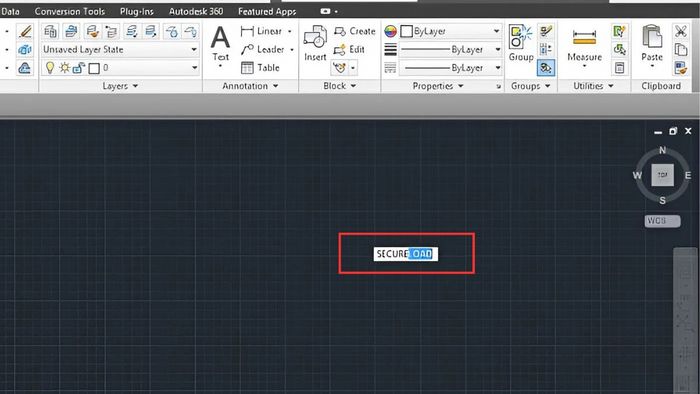Viewport: 700px width, 394px height.
Task: Choose the Leader annotation tool
Action: click(262, 50)
